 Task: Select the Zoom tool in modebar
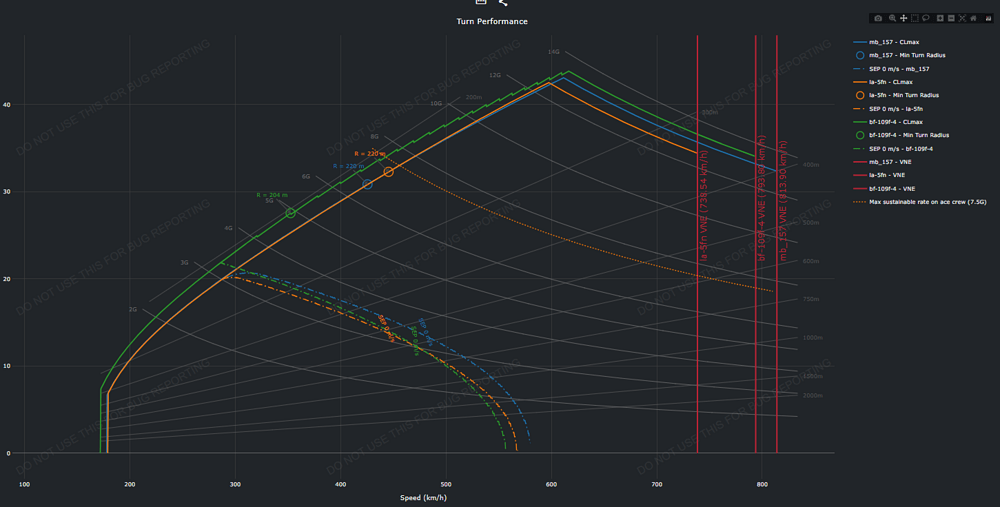pos(892,18)
